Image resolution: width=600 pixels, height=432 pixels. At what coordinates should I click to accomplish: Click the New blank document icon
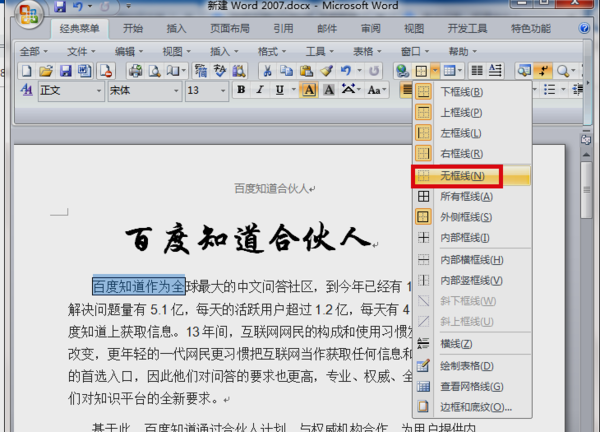[27, 71]
